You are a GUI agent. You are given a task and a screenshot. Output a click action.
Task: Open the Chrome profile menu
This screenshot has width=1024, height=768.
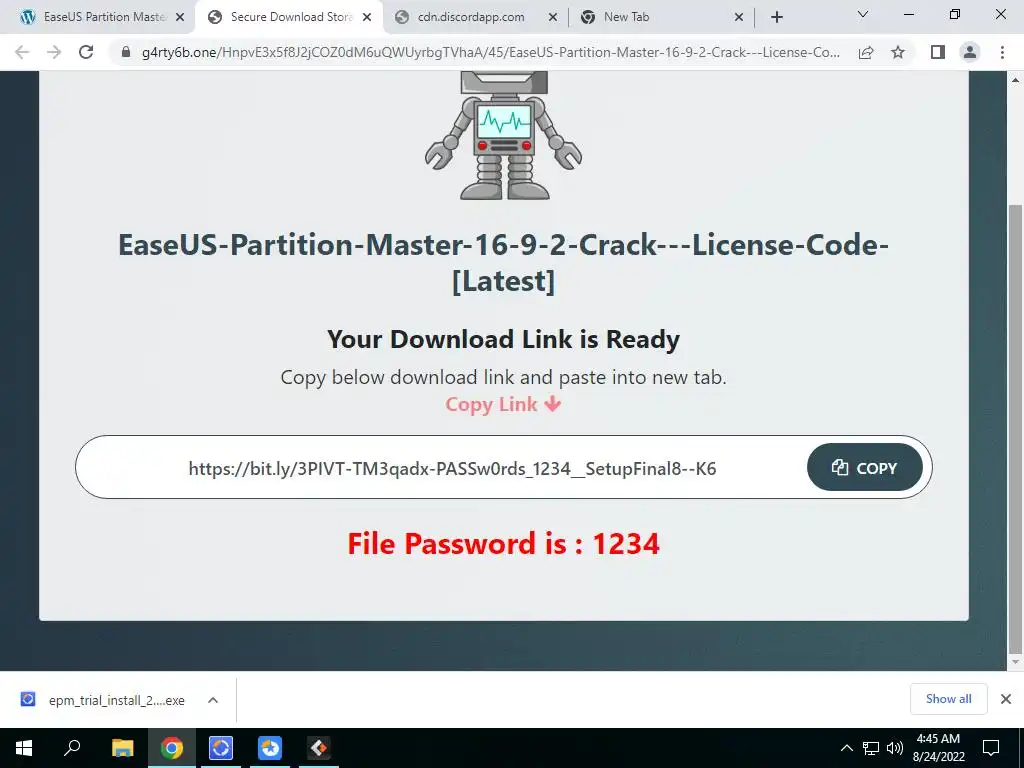(x=970, y=52)
